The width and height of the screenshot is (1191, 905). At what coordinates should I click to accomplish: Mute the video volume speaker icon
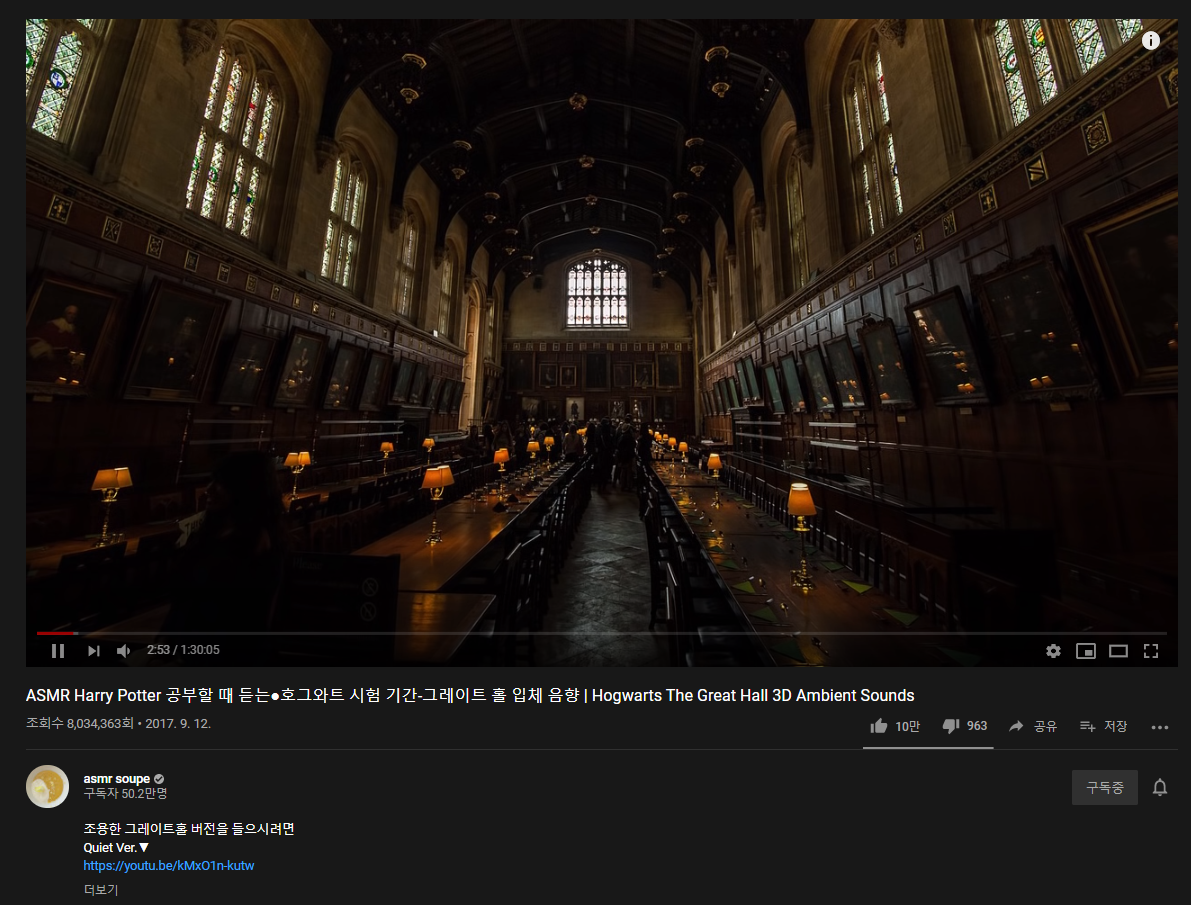click(124, 650)
